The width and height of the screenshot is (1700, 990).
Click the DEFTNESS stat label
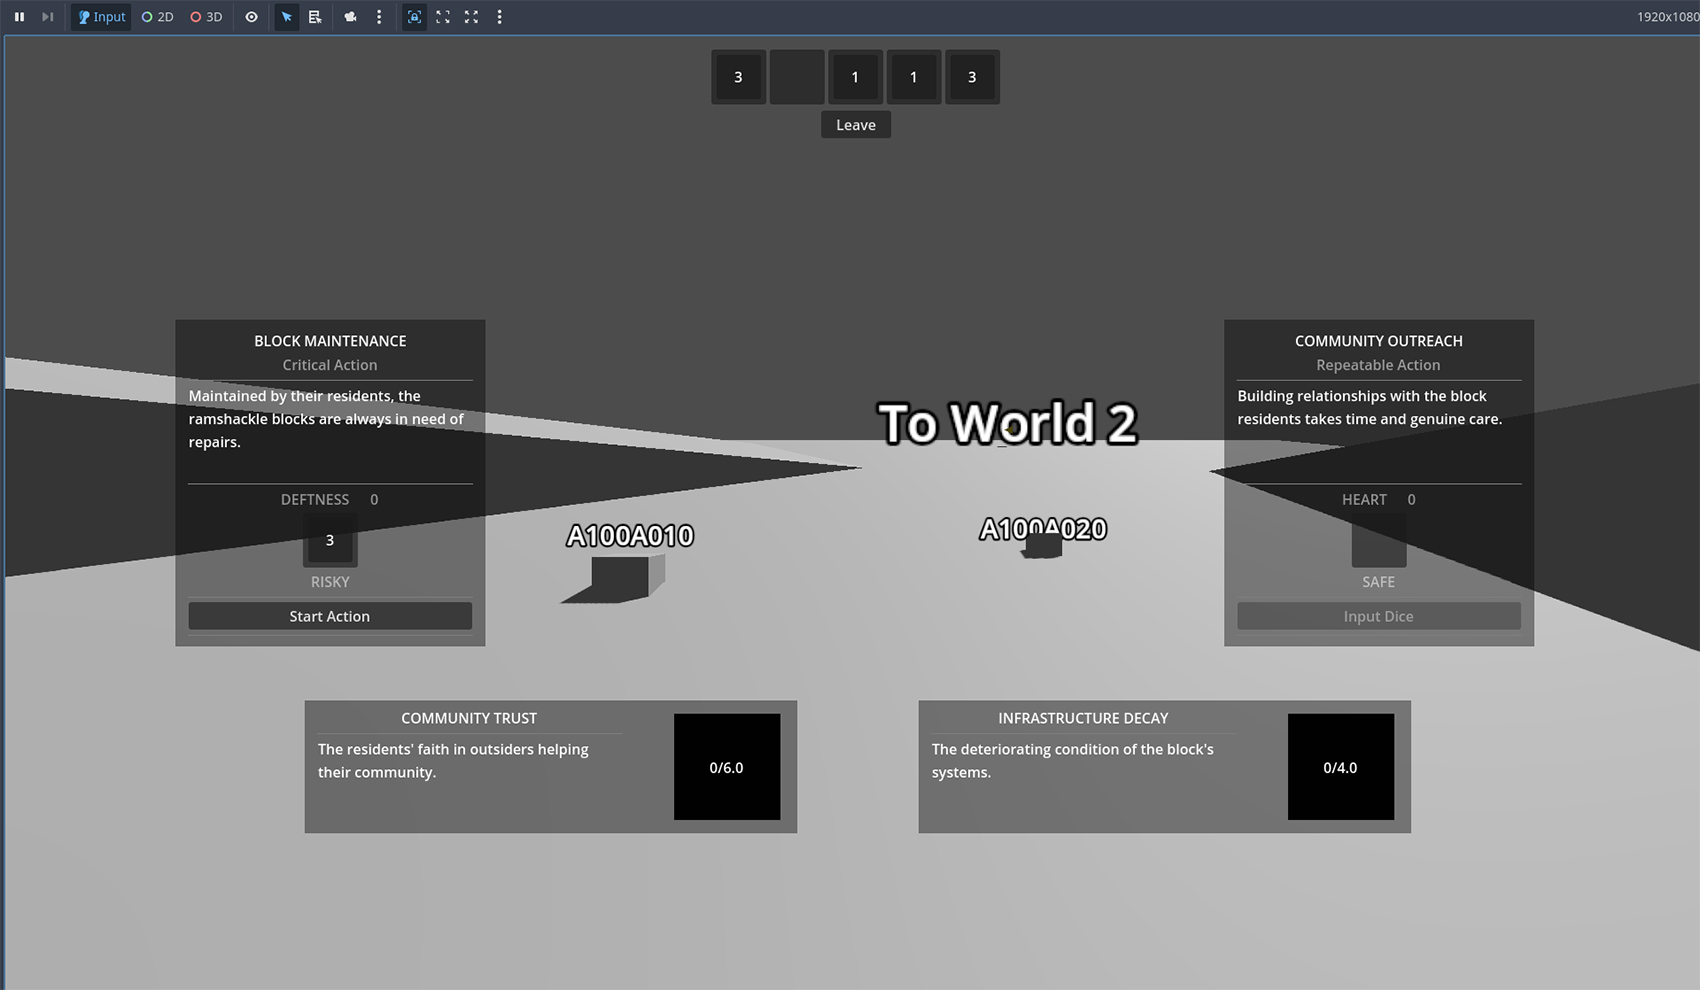click(x=315, y=499)
